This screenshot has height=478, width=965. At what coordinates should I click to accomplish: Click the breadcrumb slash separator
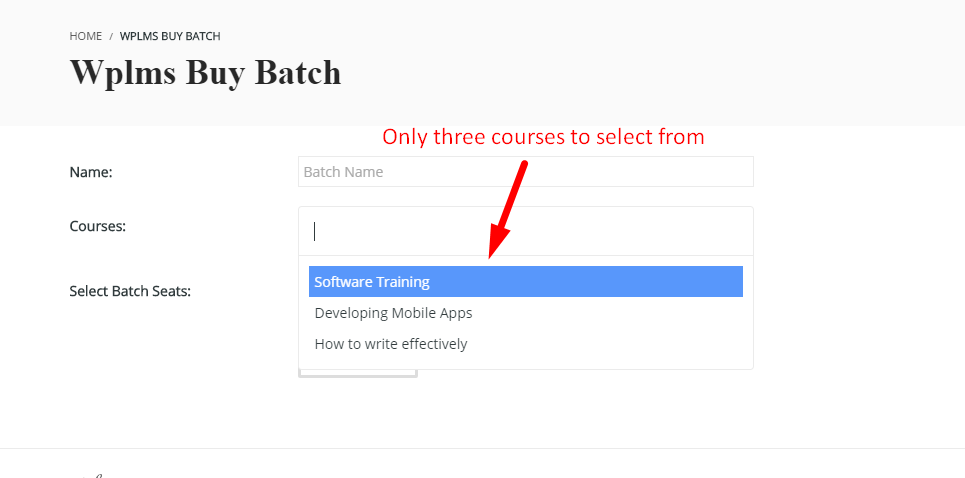(111, 36)
